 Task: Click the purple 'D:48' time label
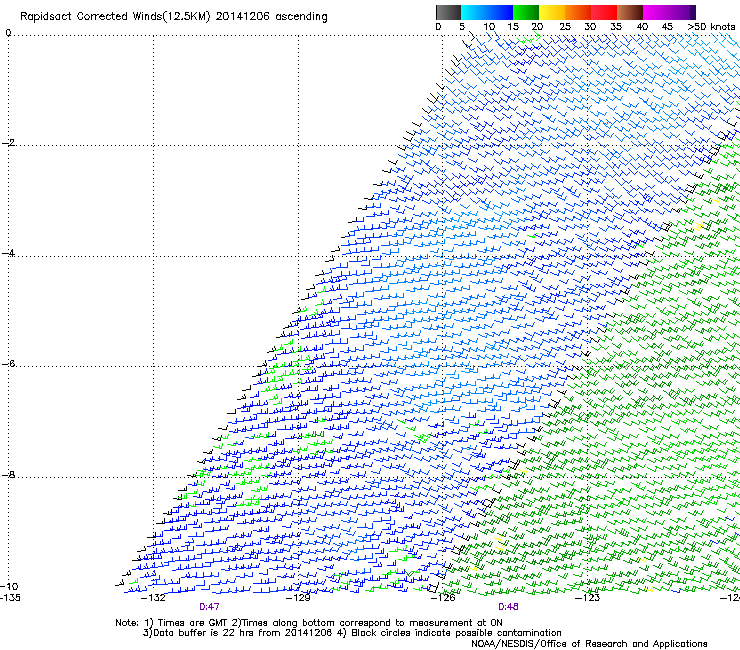tap(508, 607)
